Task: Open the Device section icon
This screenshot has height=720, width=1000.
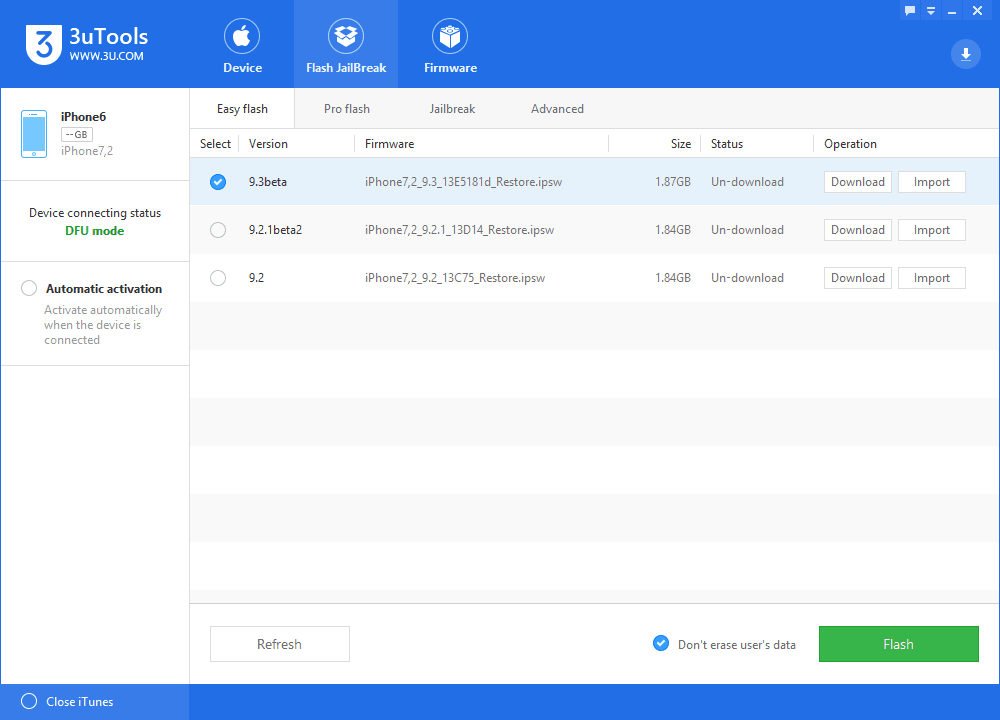Action: pos(242,36)
